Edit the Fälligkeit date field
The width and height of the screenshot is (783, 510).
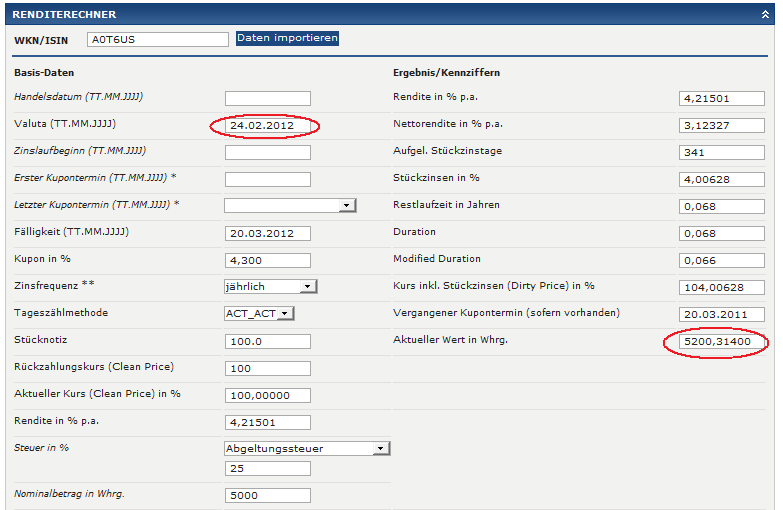pyautogui.click(x=267, y=233)
